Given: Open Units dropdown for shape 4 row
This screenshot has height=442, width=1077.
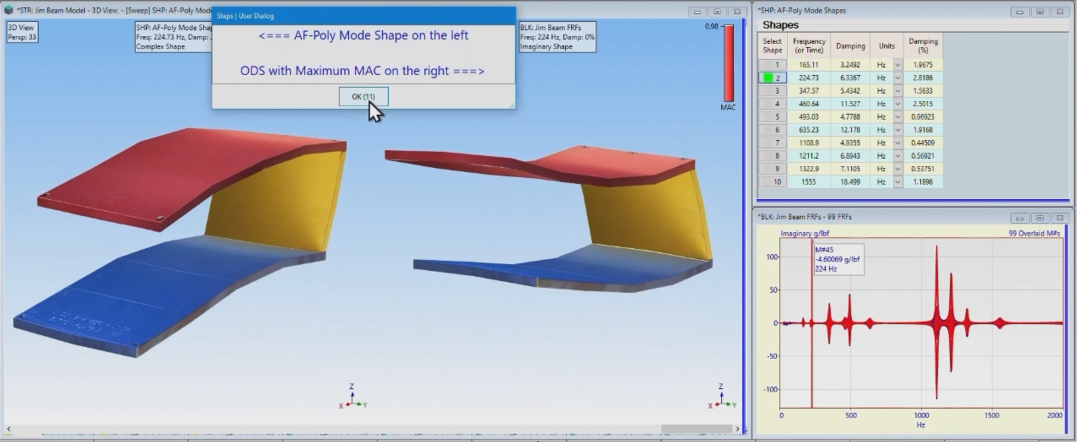Looking at the screenshot, I should click(897, 103).
